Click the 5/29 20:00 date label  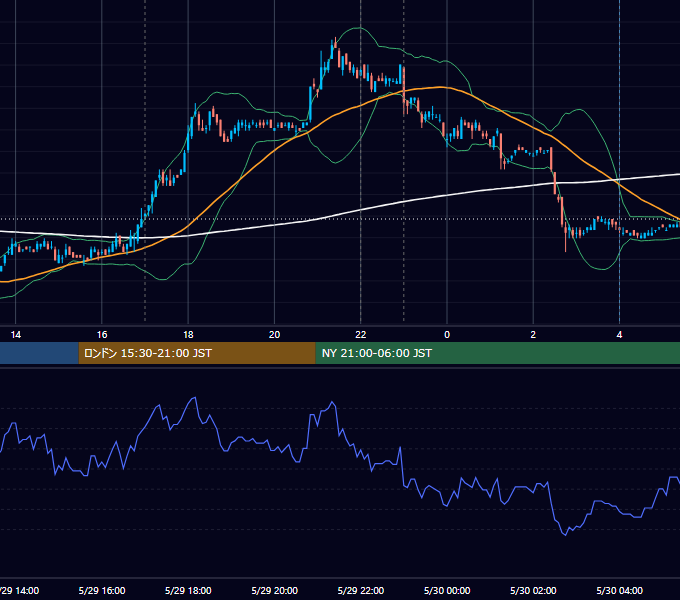click(x=275, y=590)
